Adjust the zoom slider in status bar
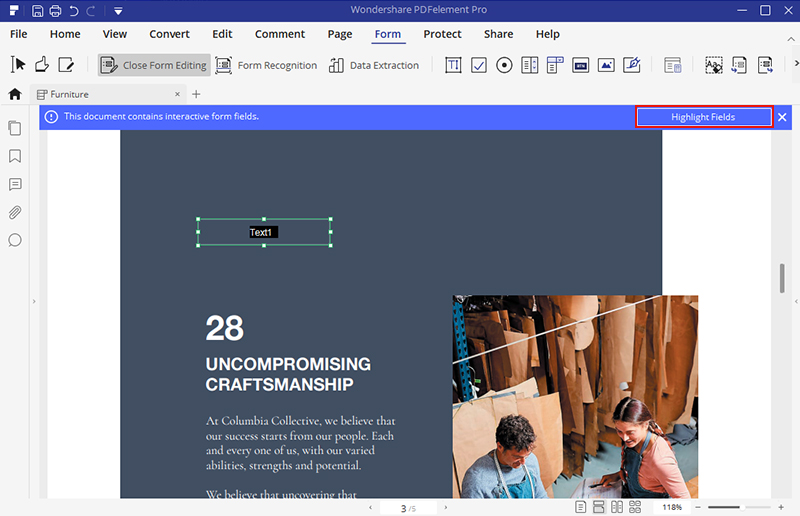The width and height of the screenshot is (800, 516). point(742,508)
